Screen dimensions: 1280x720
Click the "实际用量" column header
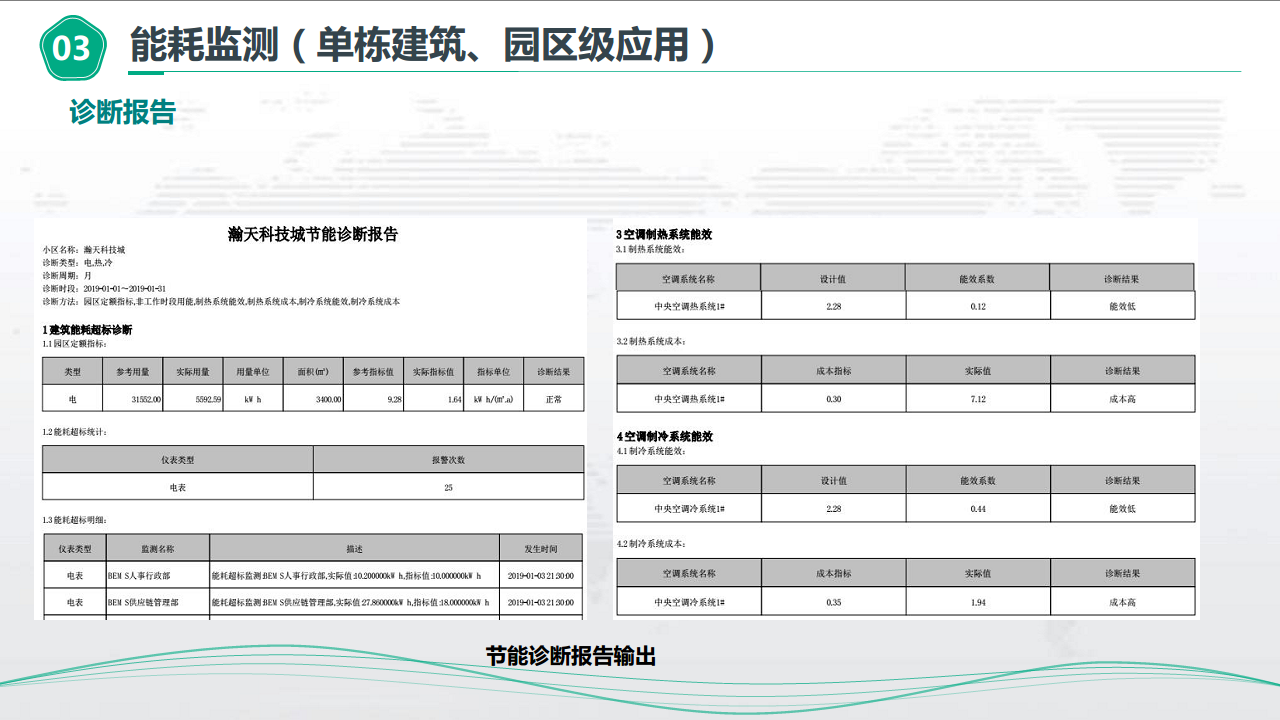coord(192,371)
